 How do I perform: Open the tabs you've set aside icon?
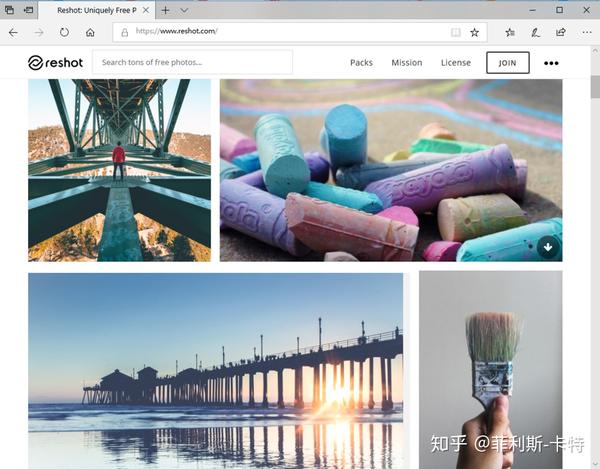pos(9,10)
